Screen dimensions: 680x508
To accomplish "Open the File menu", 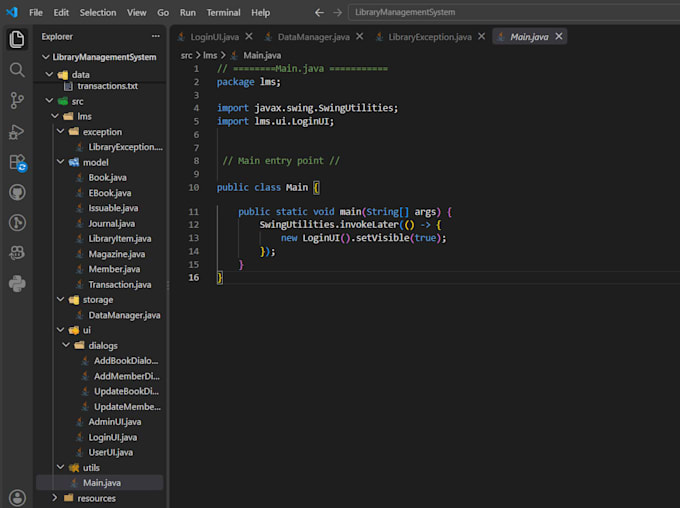I will tap(36, 13).
